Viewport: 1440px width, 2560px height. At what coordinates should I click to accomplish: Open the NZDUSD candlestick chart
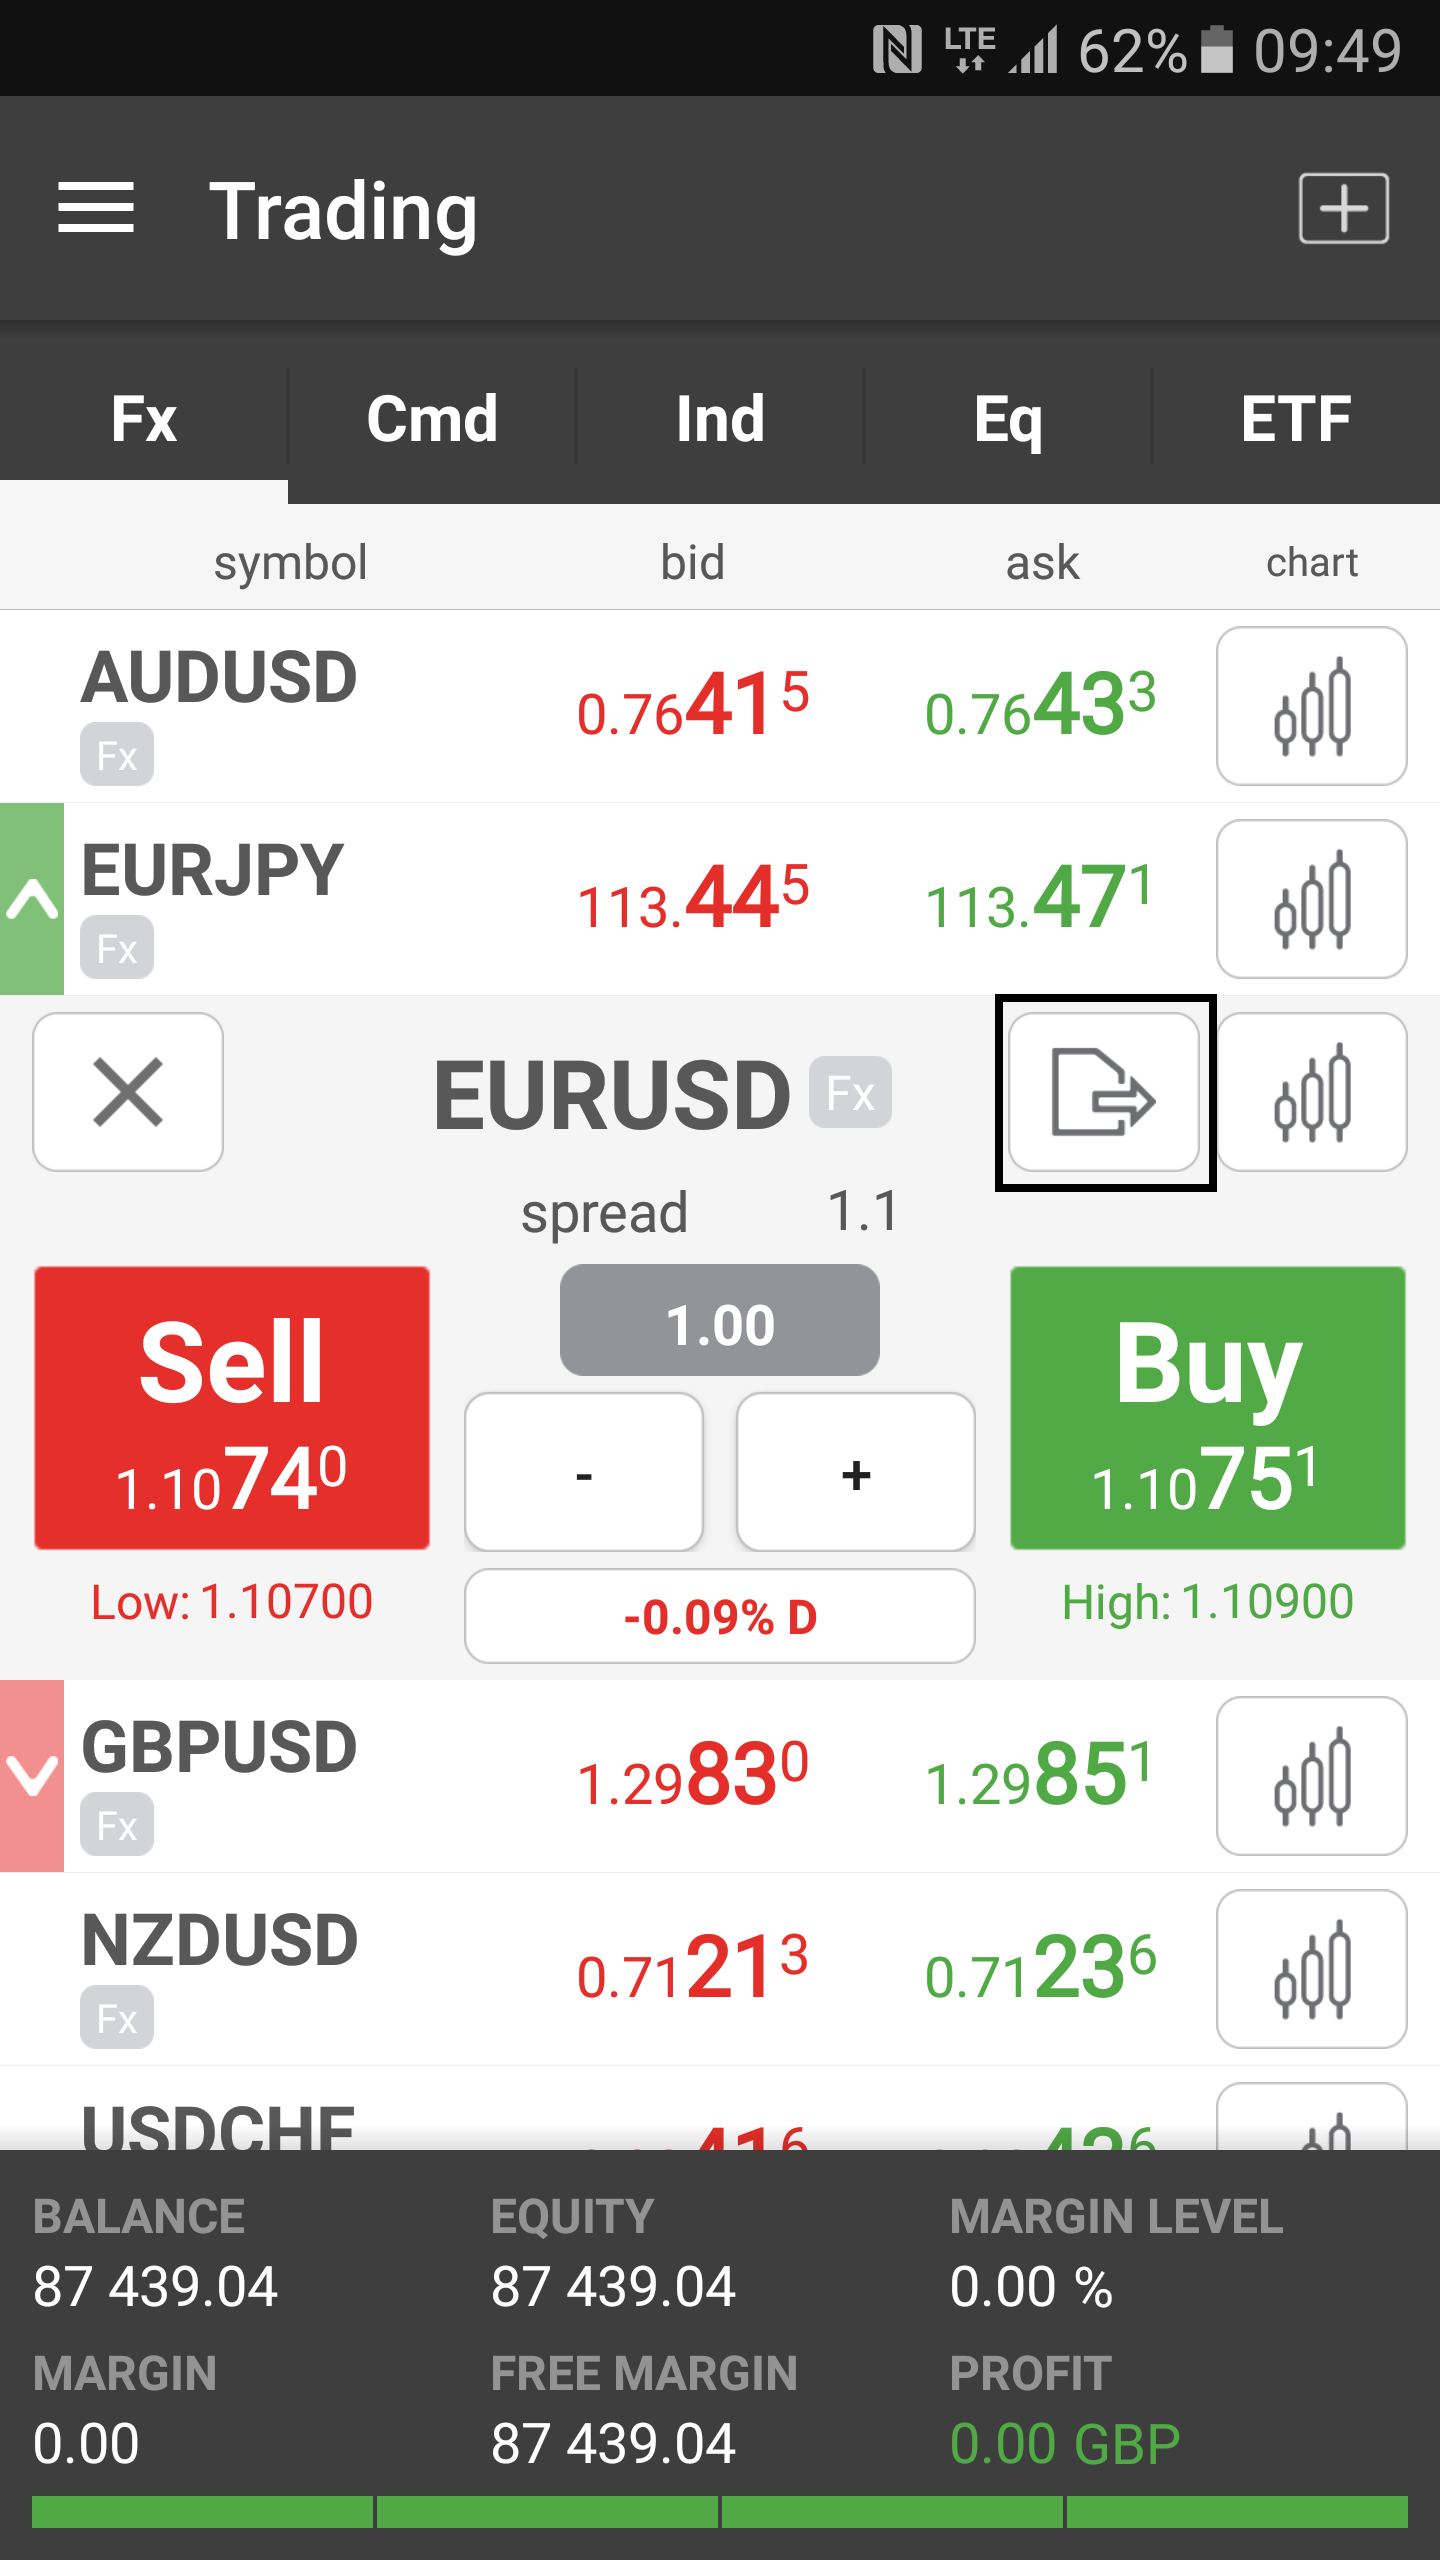1311,1969
